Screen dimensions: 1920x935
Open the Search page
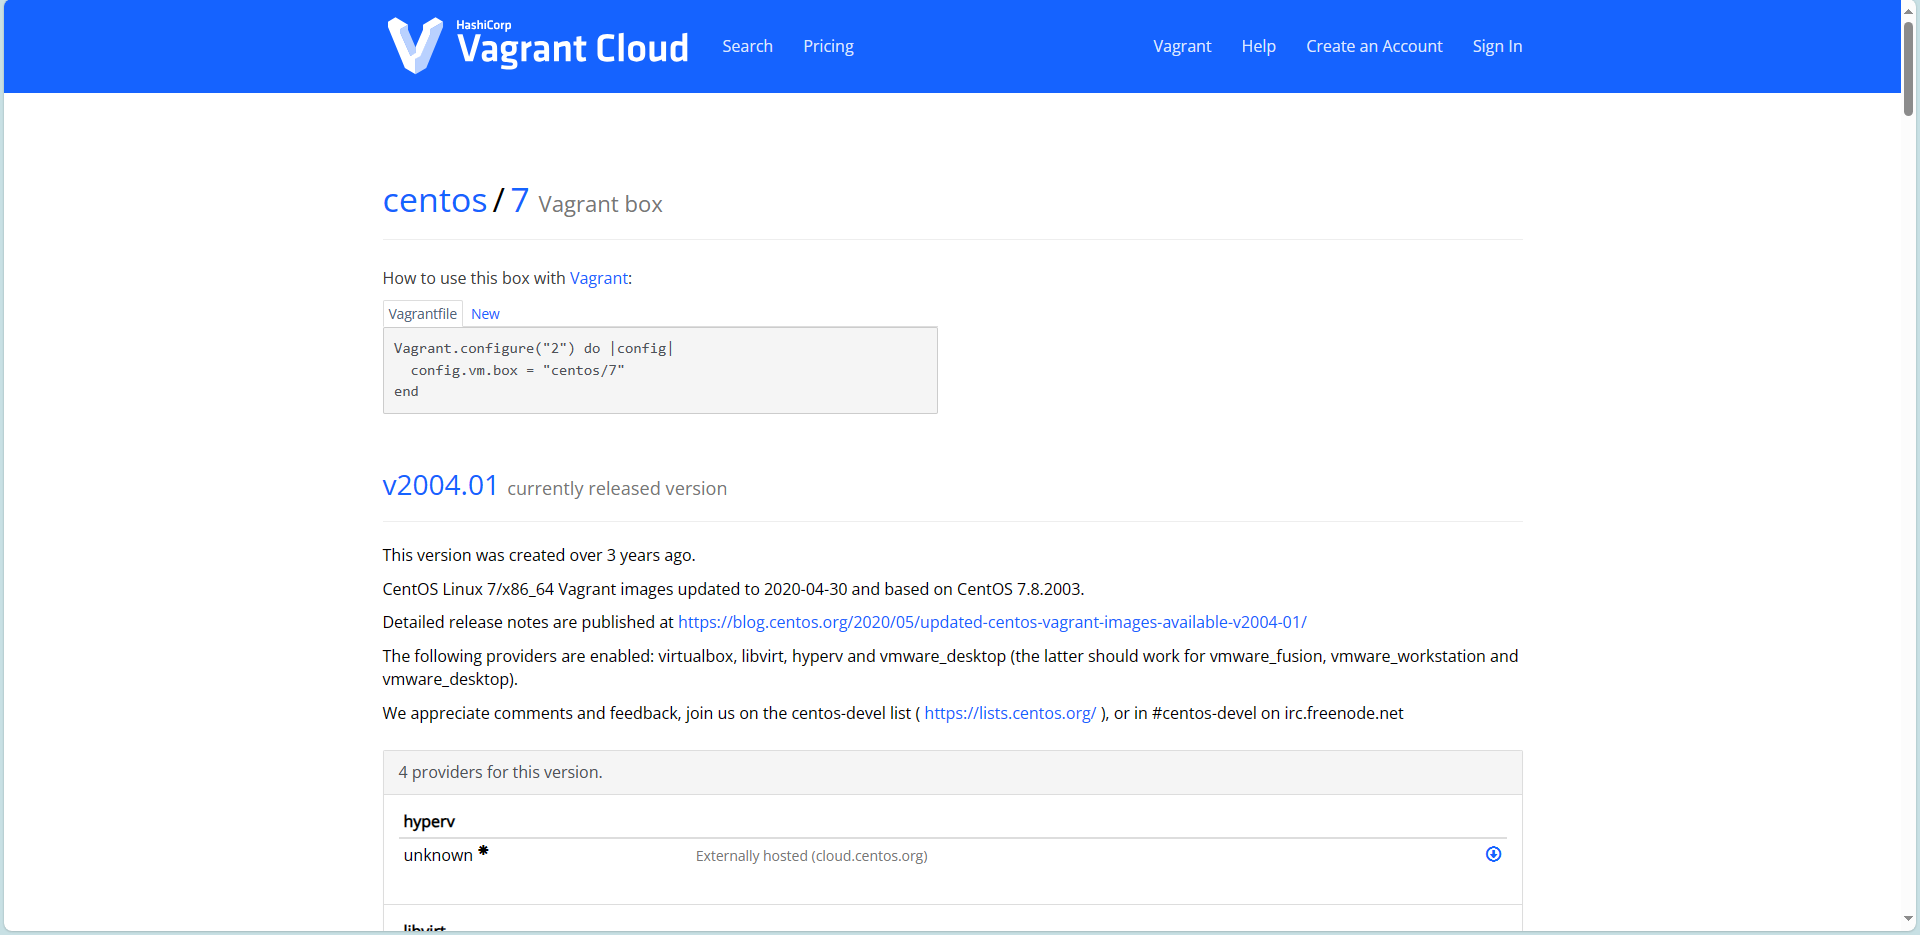point(747,46)
